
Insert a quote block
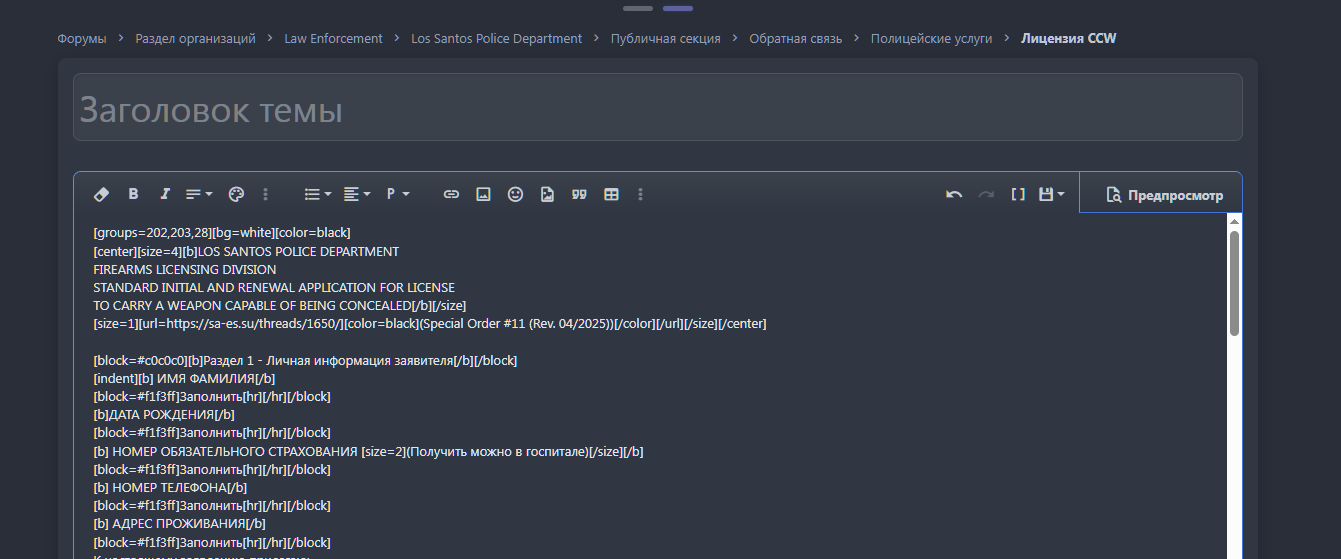tap(579, 194)
